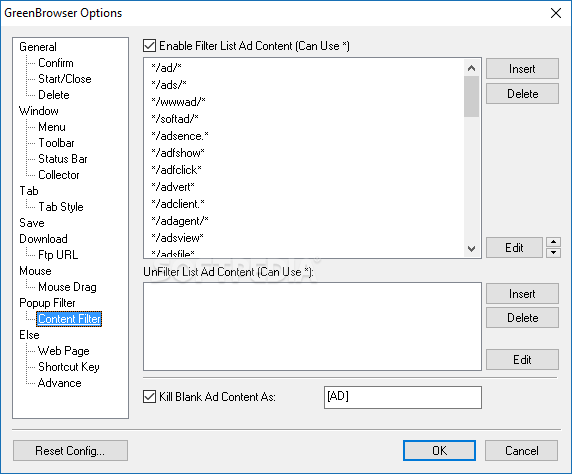Move filter entry down with spinner arrow
Image resolution: width=572 pixels, height=474 pixels.
(553, 253)
